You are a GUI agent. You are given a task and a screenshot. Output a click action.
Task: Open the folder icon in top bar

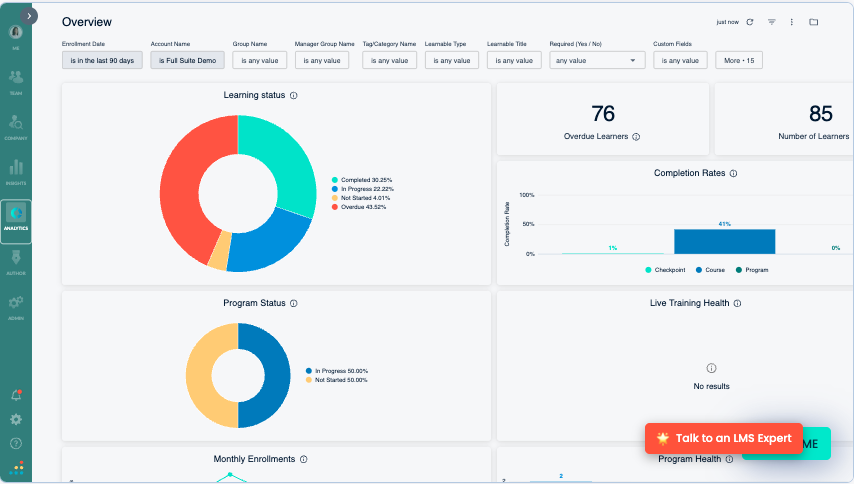[813, 22]
